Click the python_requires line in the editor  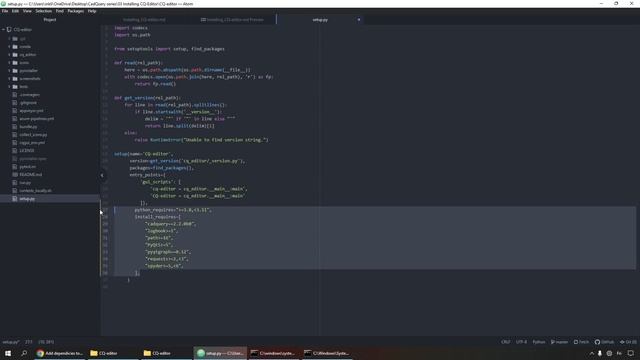(173, 210)
